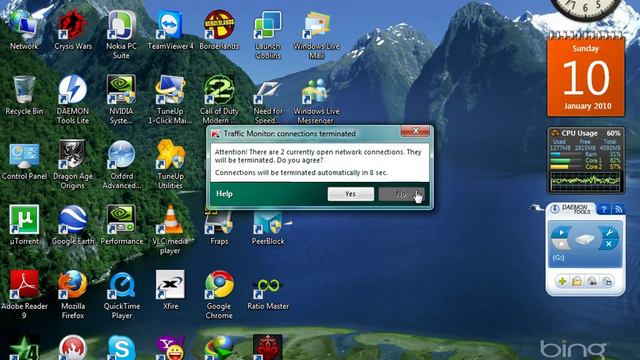This screenshot has height=360, width=640.
Task: Open the Recycle Bin
Action: (x=24, y=96)
